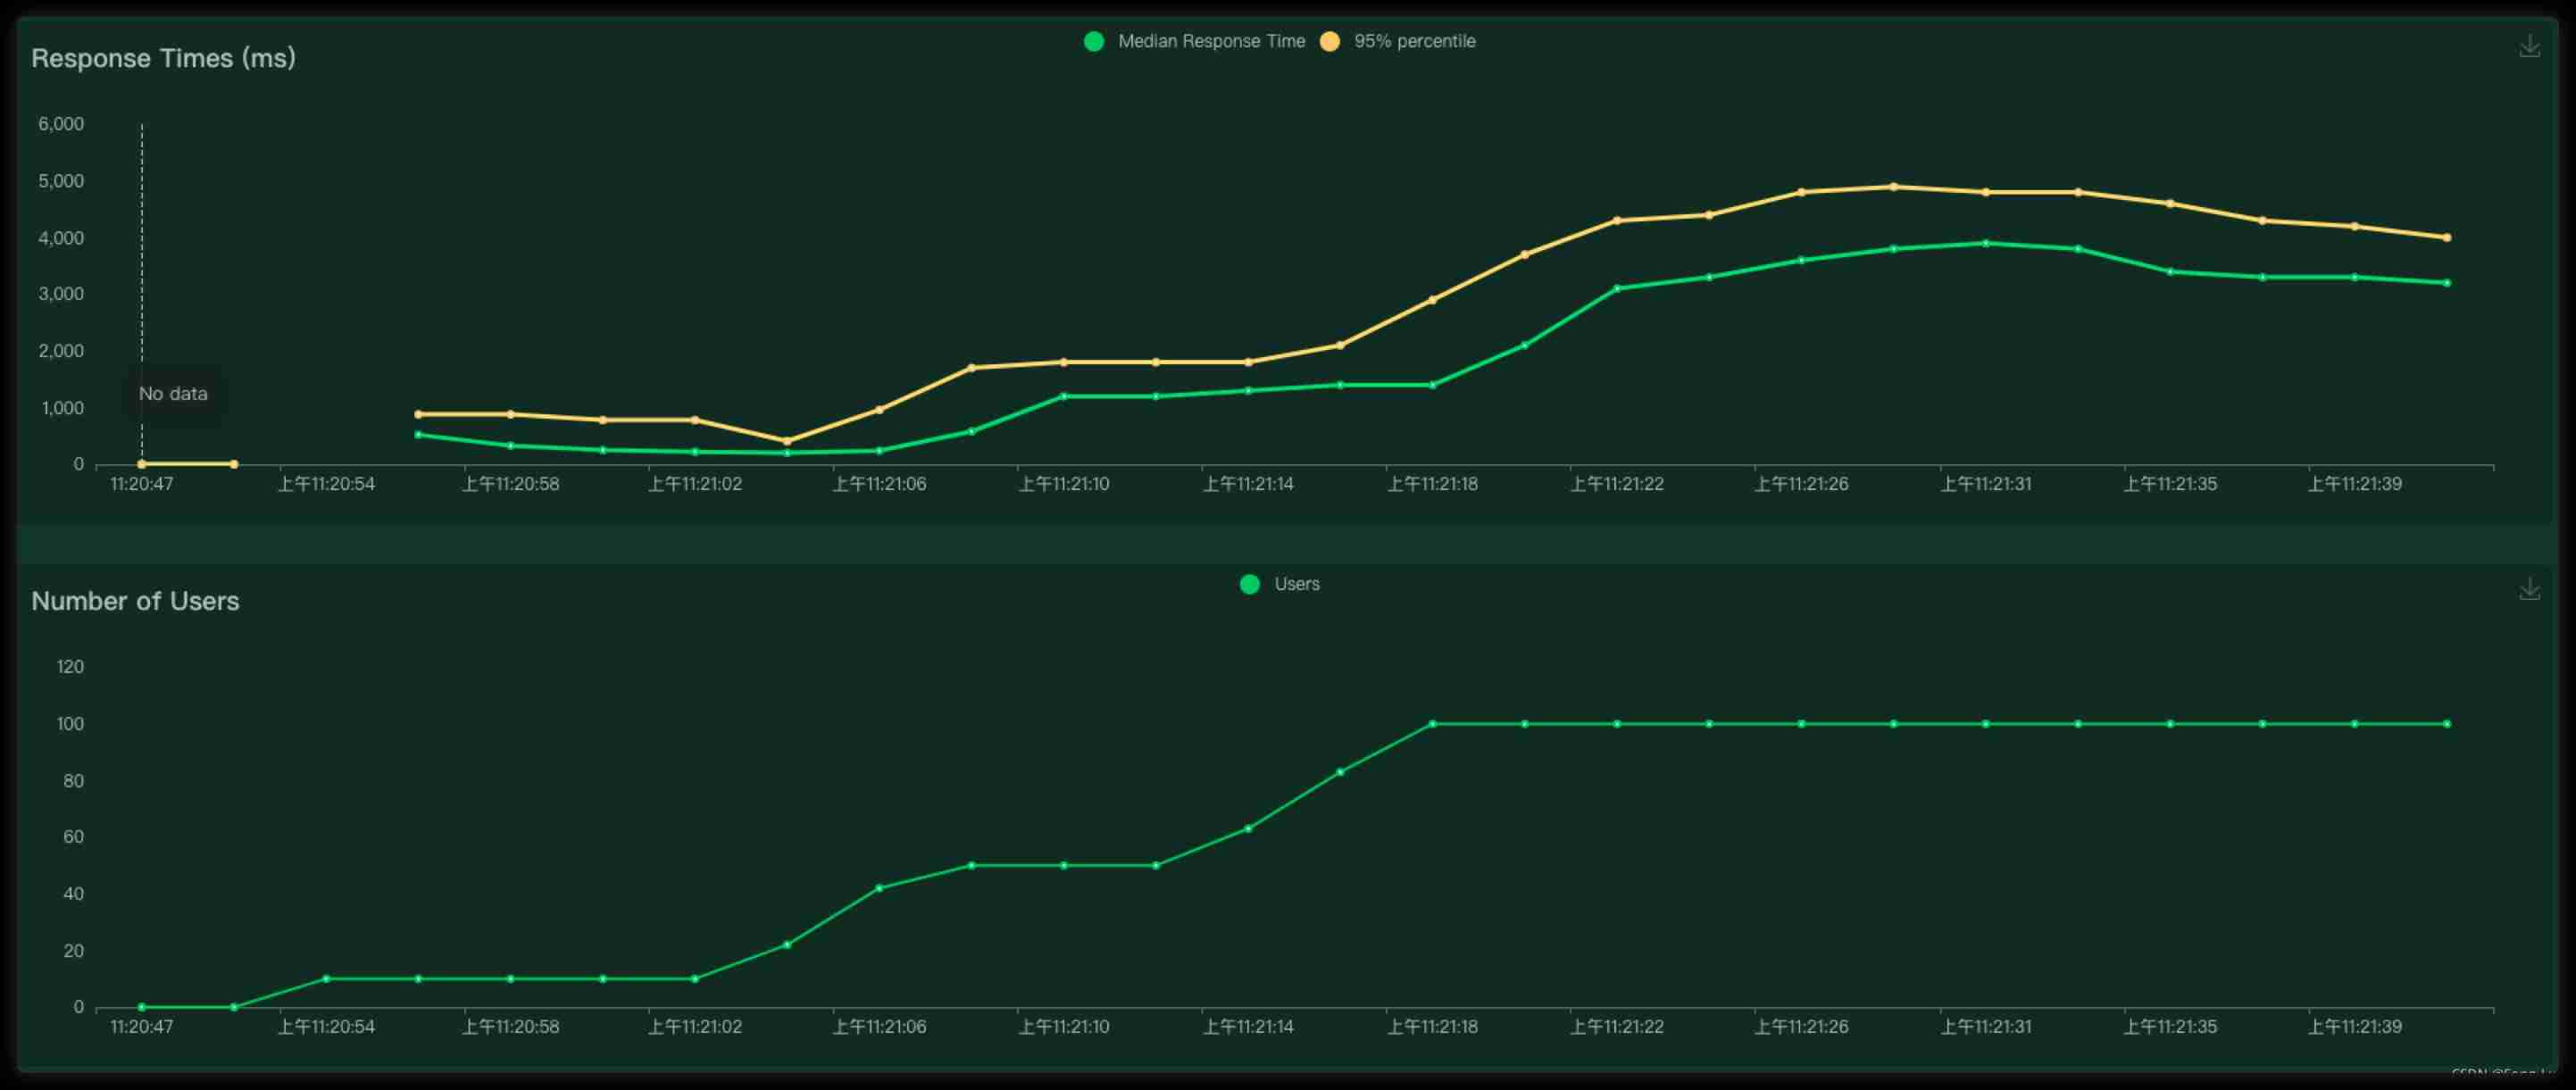Click the No data tooltip
This screenshot has height=1090, width=2576.
tap(173, 394)
